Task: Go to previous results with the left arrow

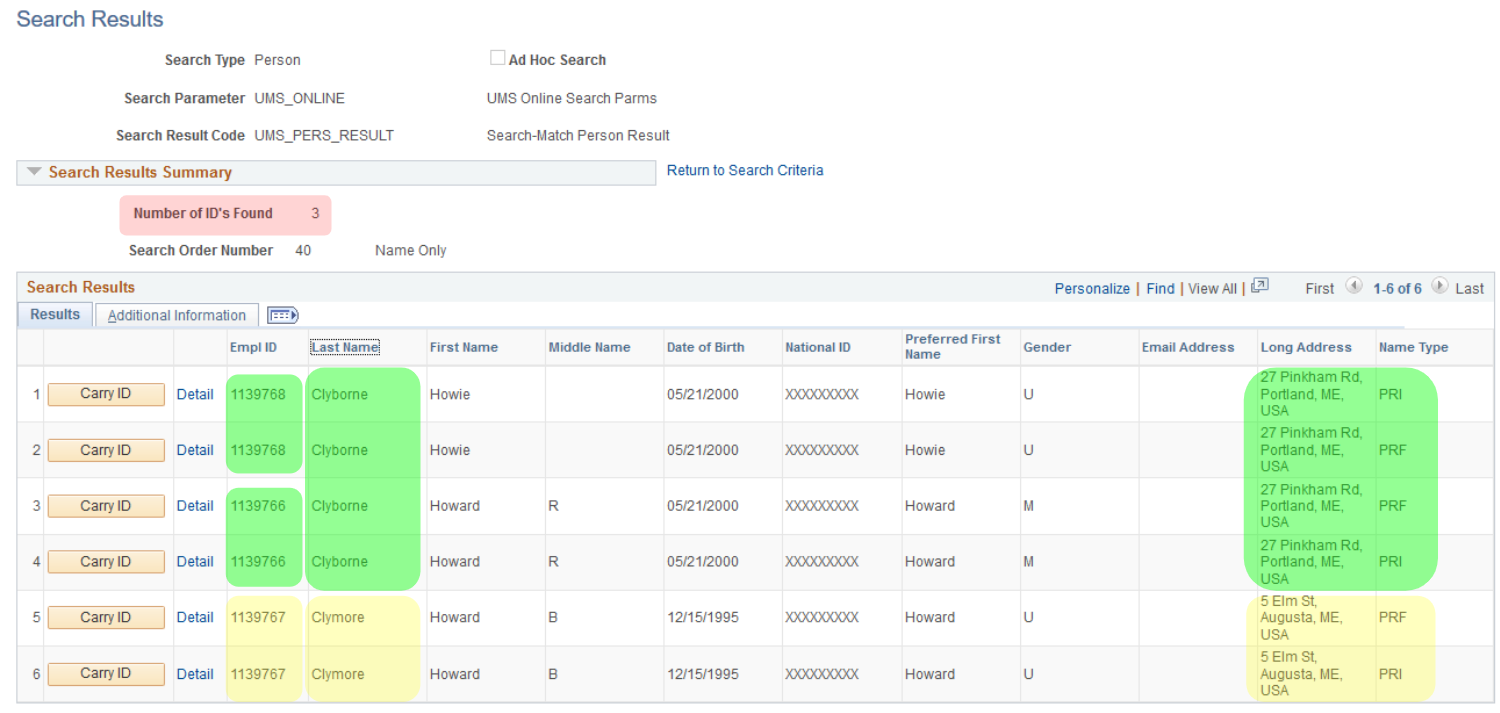Action: point(1354,286)
